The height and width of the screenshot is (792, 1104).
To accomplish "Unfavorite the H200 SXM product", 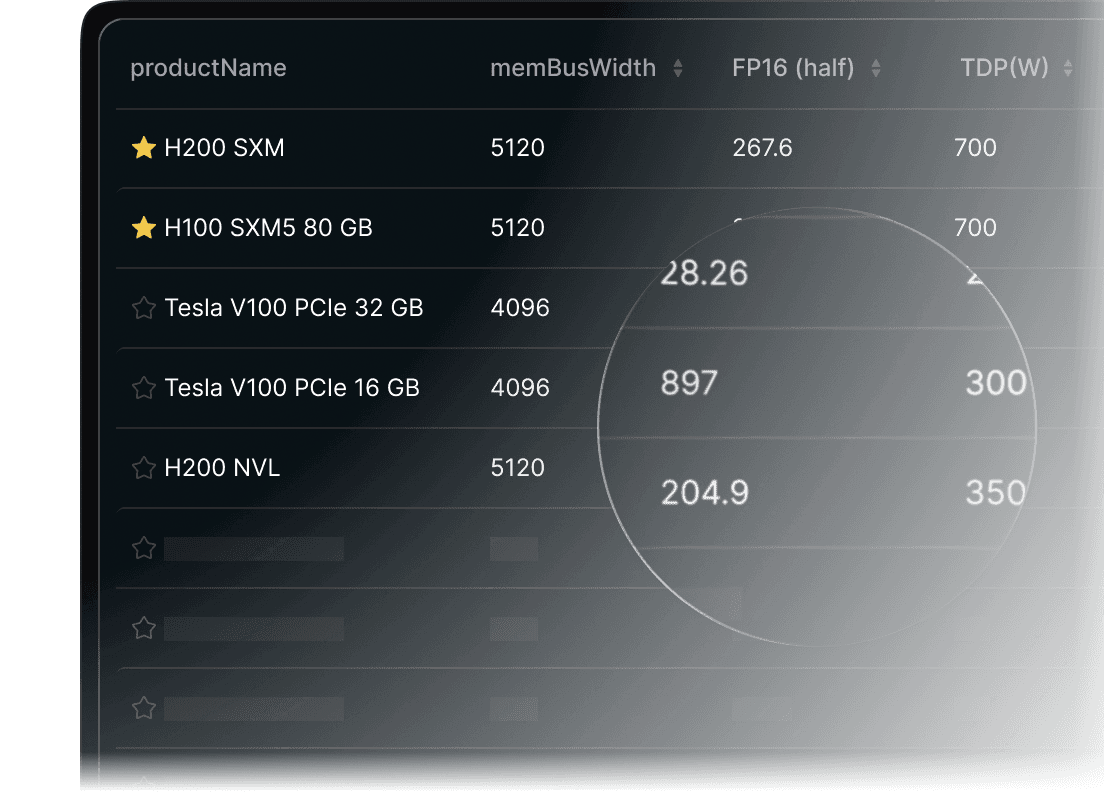I will tap(143, 147).
